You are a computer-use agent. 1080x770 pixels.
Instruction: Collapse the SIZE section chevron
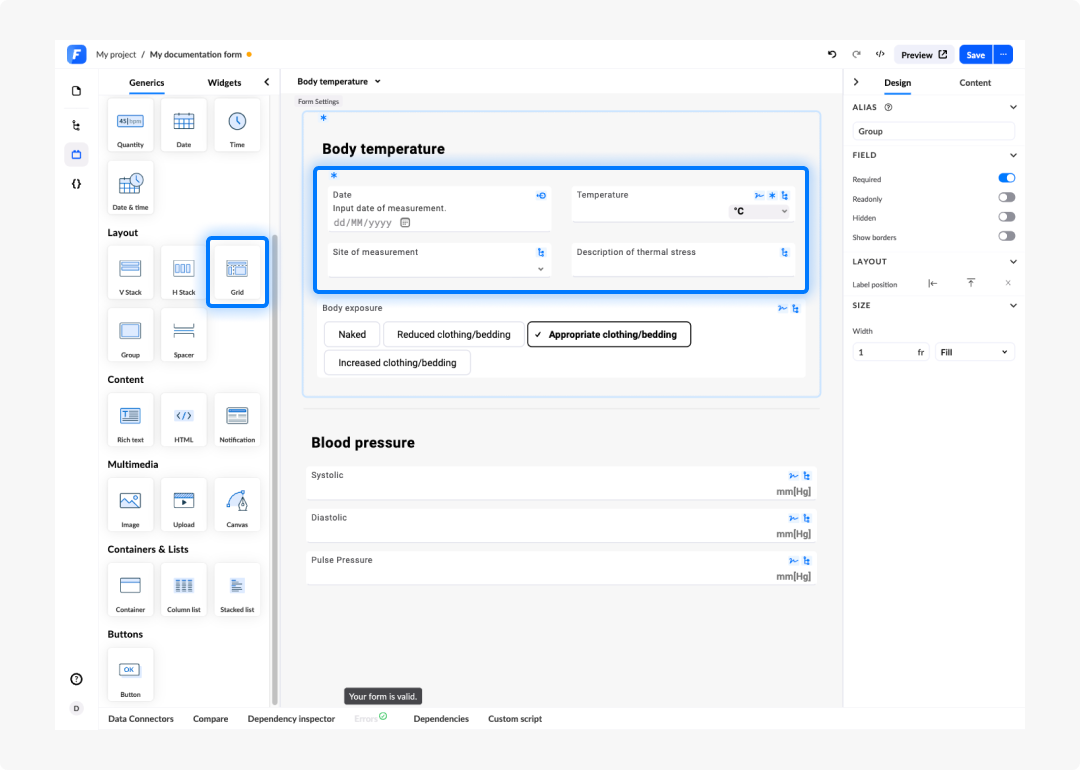1013,306
